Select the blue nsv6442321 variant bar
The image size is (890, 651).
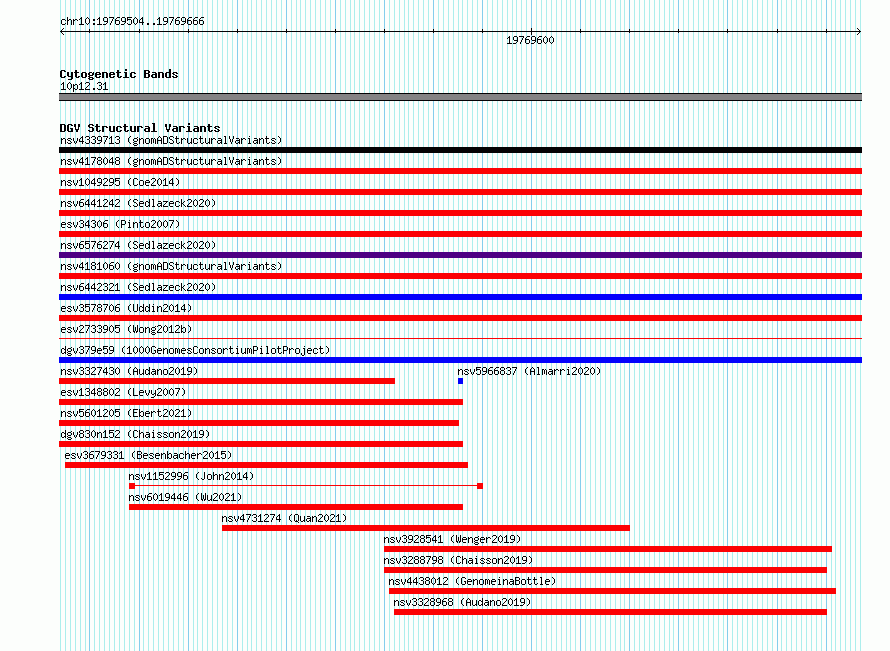(x=460, y=297)
